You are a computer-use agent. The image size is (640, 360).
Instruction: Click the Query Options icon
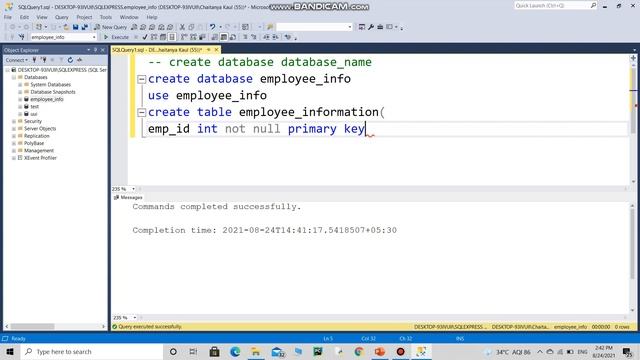pos(163,37)
